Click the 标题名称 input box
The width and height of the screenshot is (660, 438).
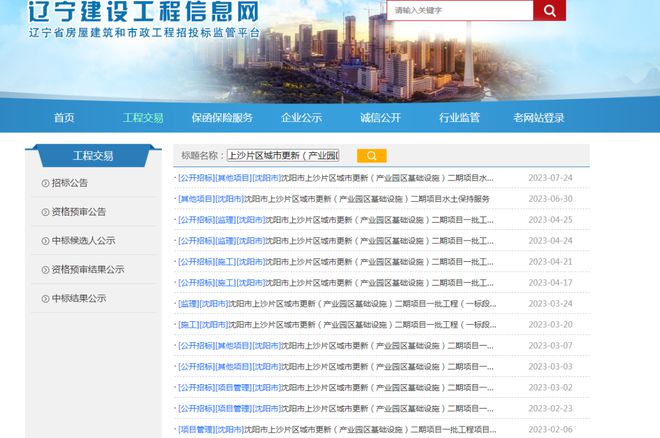283,156
